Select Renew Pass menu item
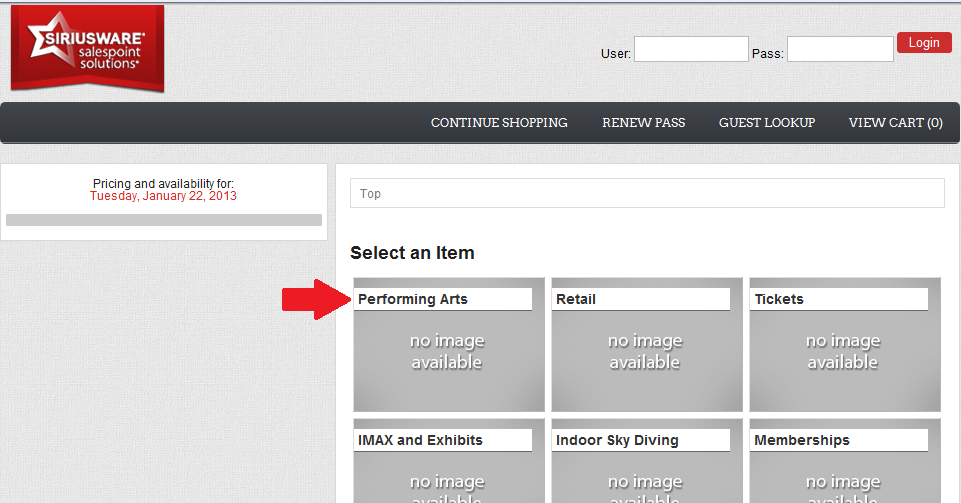The height and width of the screenshot is (503, 961). (x=643, y=123)
